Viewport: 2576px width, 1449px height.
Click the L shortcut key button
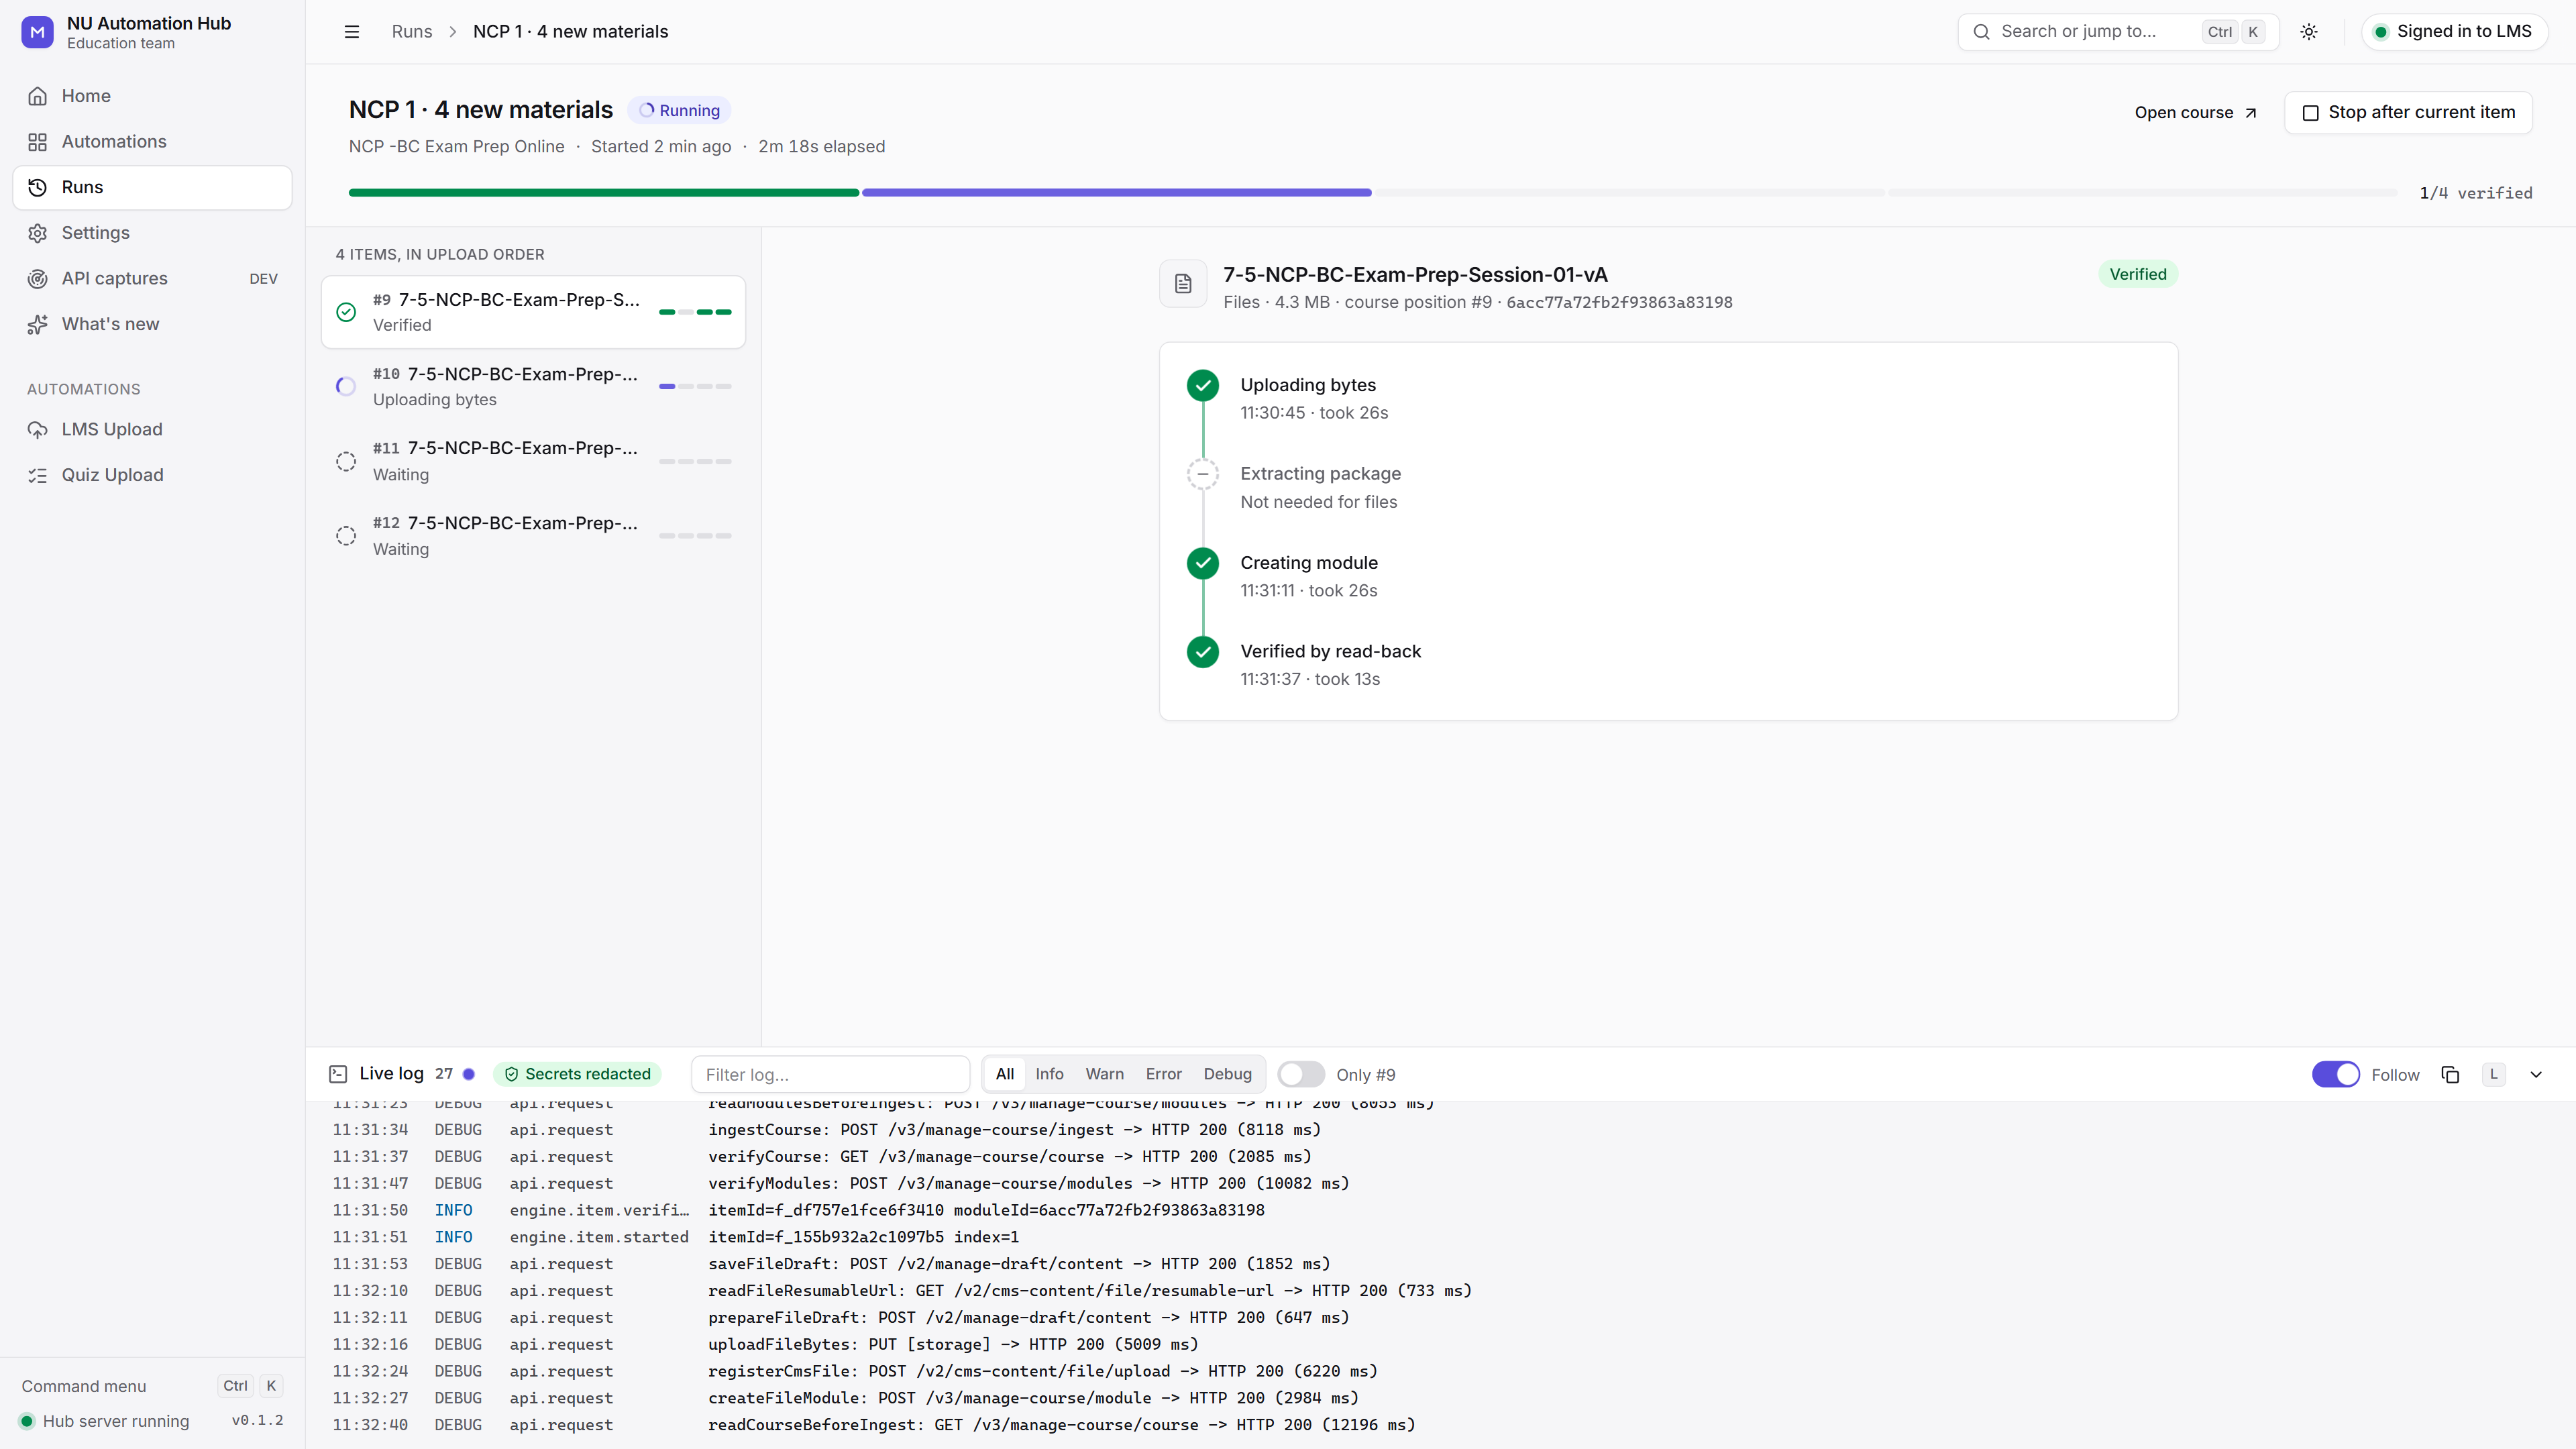(x=2494, y=1075)
